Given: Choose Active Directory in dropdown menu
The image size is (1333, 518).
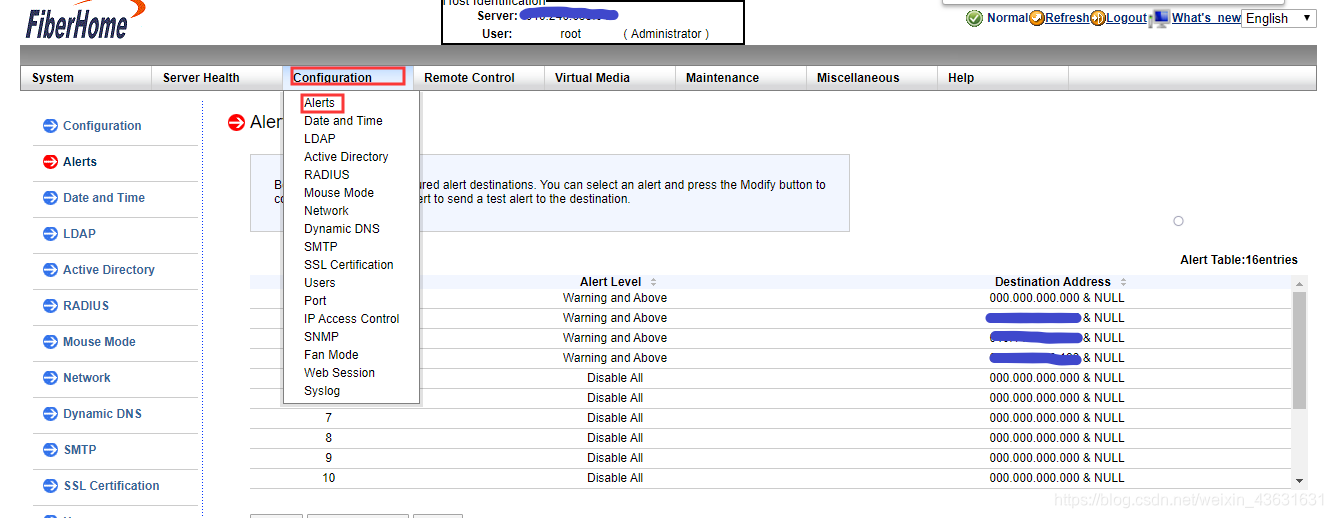Looking at the screenshot, I should pyautogui.click(x=346, y=157).
